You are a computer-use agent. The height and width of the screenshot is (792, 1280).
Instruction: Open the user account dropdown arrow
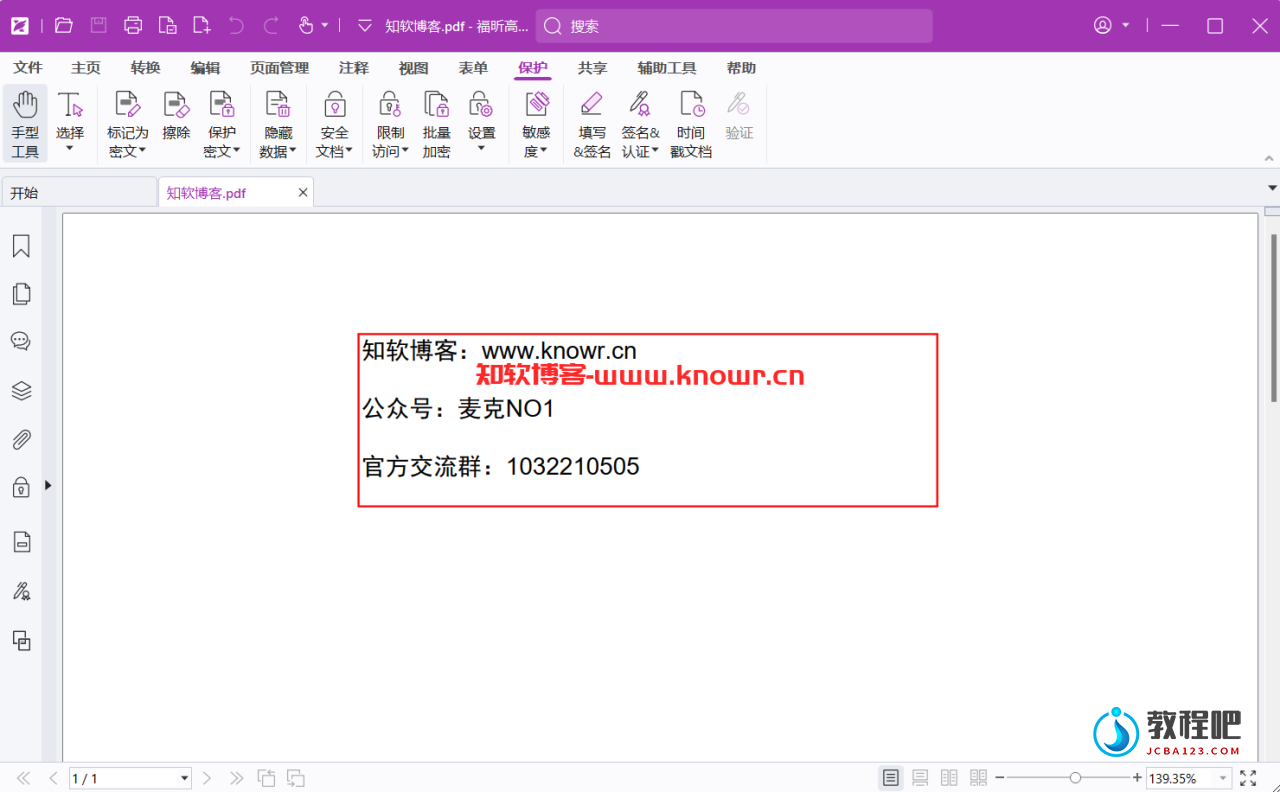point(1125,26)
